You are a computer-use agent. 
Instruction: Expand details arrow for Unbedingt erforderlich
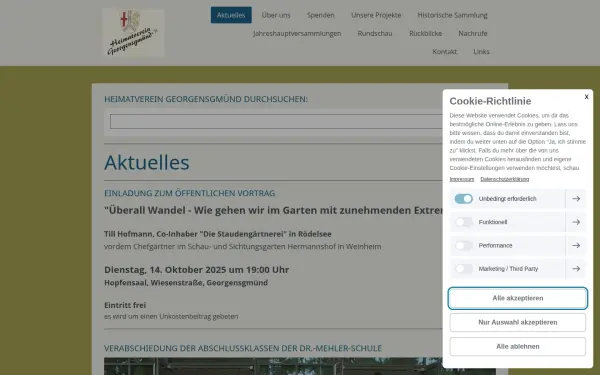(576, 199)
